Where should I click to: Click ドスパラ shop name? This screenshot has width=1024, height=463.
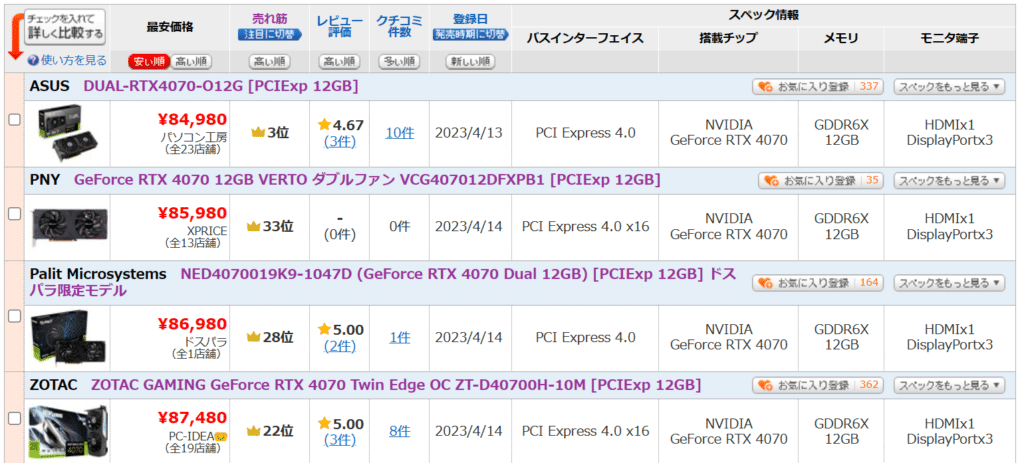pos(204,342)
